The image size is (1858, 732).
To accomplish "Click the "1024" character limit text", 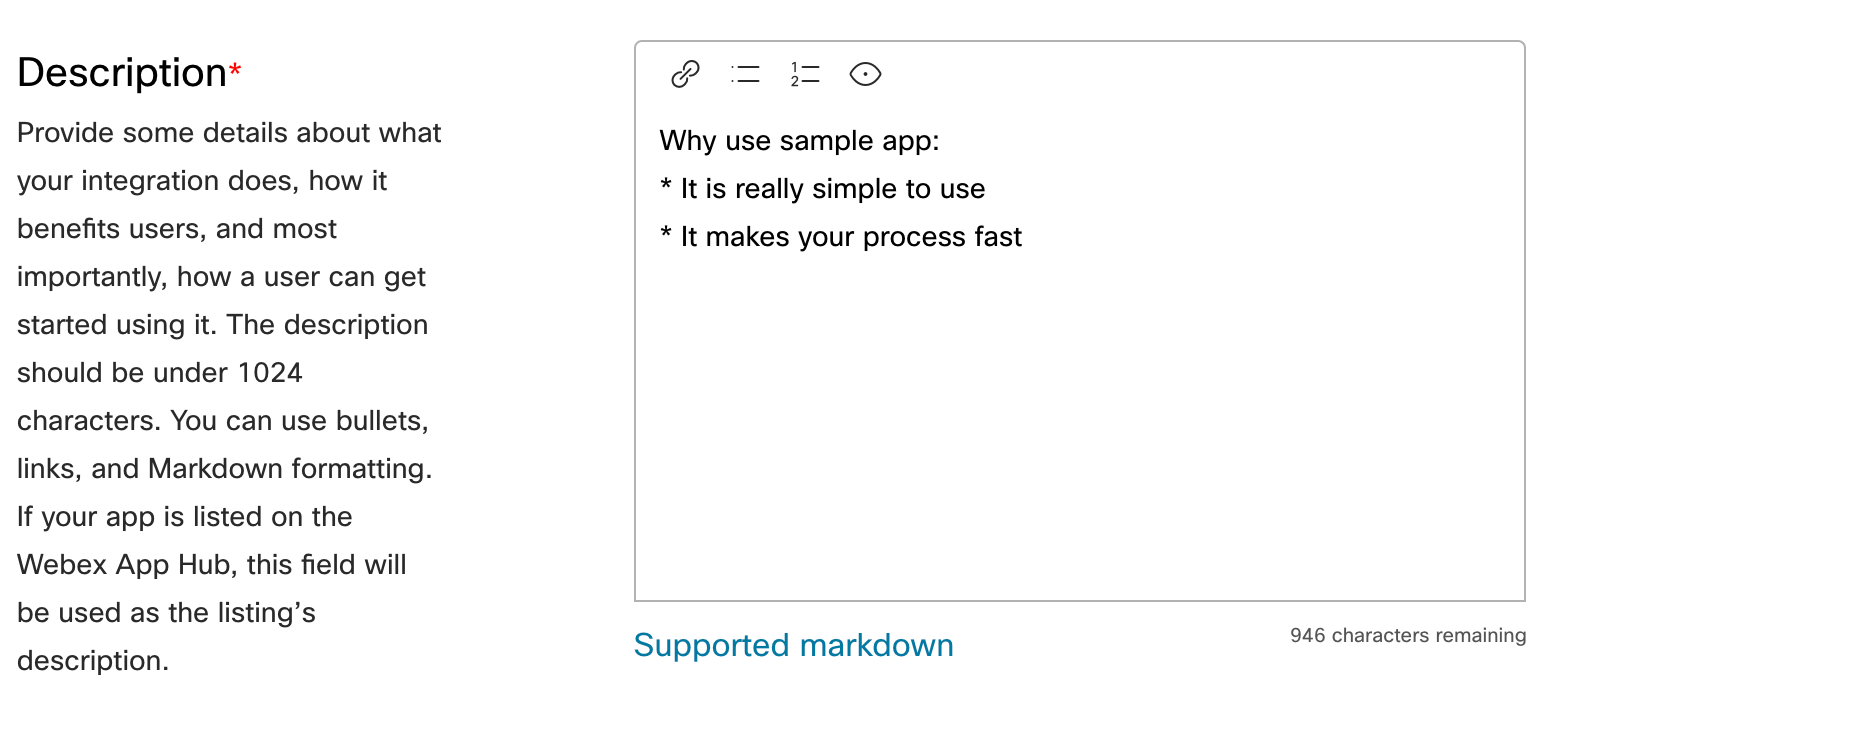I will pos(270,373).
